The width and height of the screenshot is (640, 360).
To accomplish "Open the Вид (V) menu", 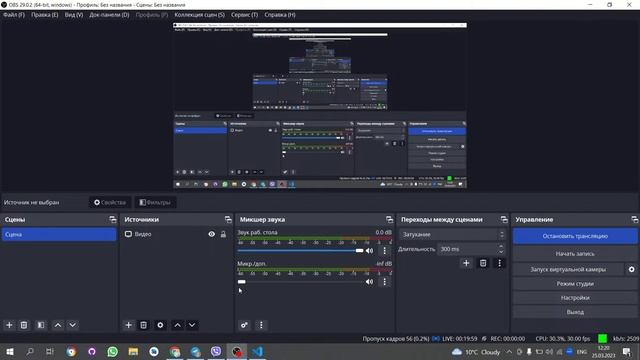I will 74,15.
